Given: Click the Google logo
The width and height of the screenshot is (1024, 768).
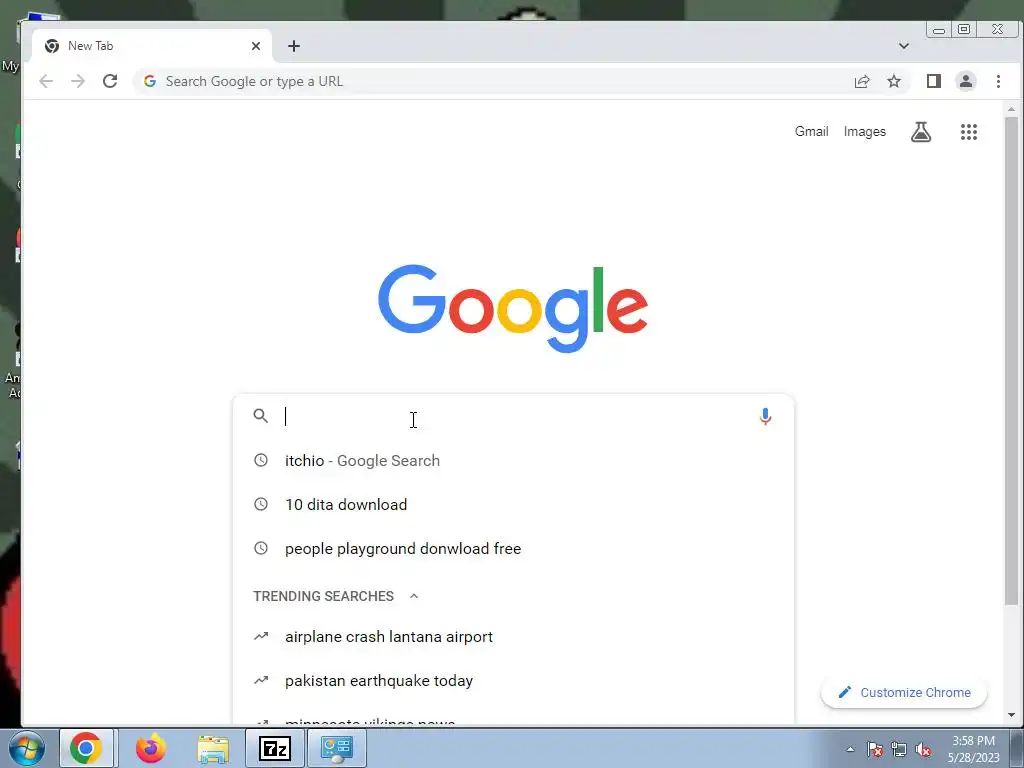Looking at the screenshot, I should tap(513, 308).
